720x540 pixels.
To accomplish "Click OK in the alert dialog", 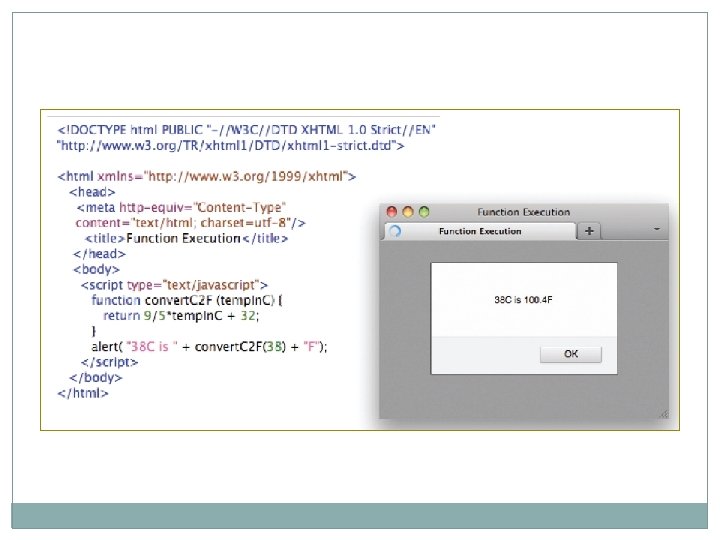I will pyautogui.click(x=571, y=354).
